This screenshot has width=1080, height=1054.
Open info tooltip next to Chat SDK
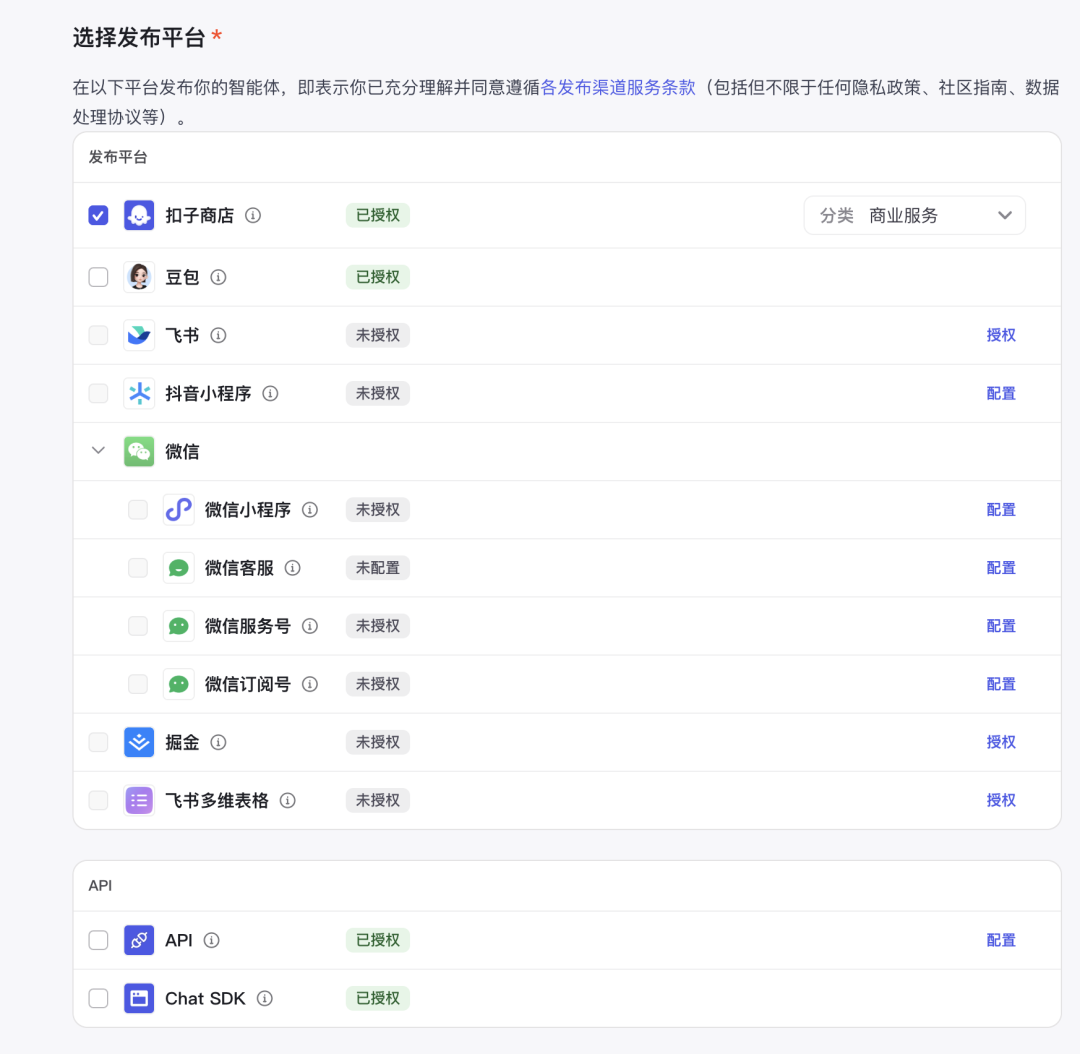pyautogui.click(x=265, y=998)
